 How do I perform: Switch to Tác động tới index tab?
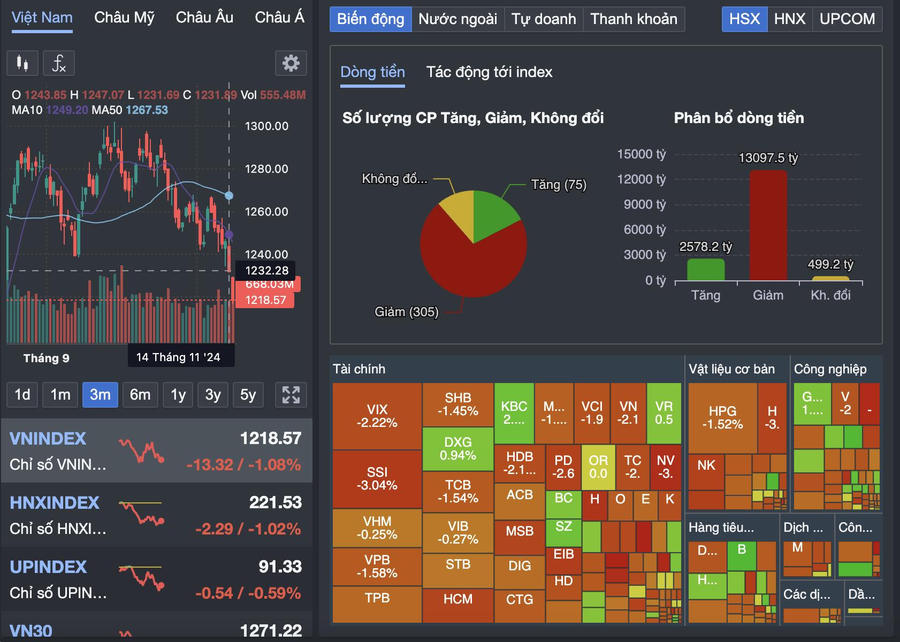click(x=489, y=72)
